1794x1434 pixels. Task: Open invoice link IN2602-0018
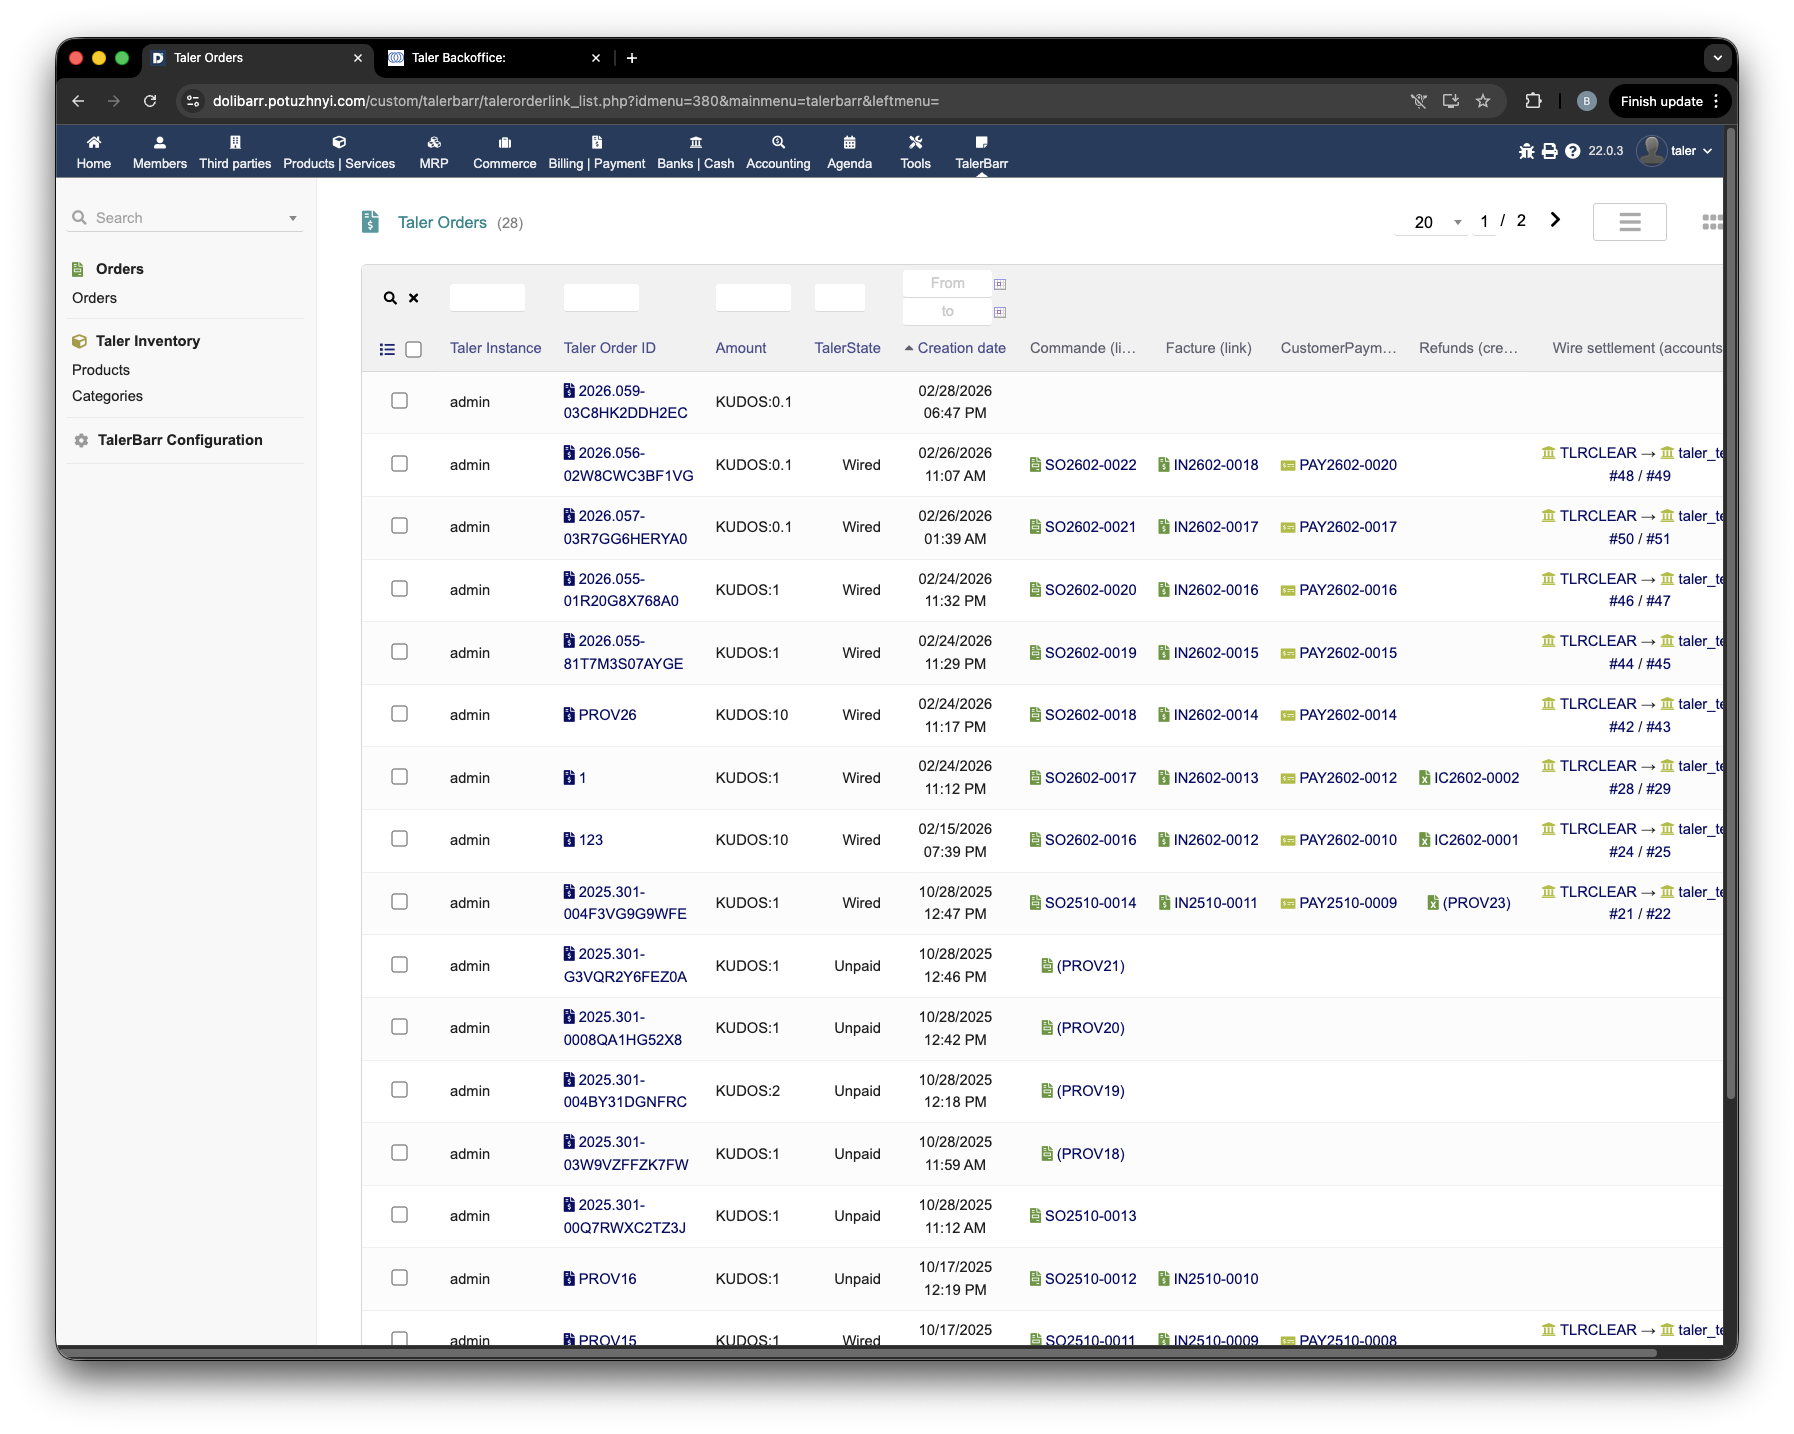[x=1215, y=465]
